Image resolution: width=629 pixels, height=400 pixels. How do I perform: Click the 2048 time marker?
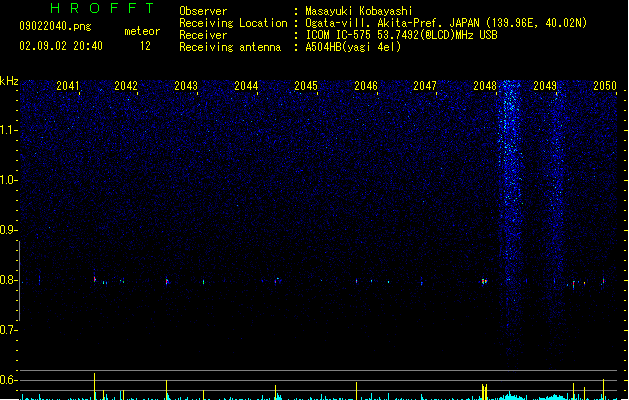click(x=485, y=86)
